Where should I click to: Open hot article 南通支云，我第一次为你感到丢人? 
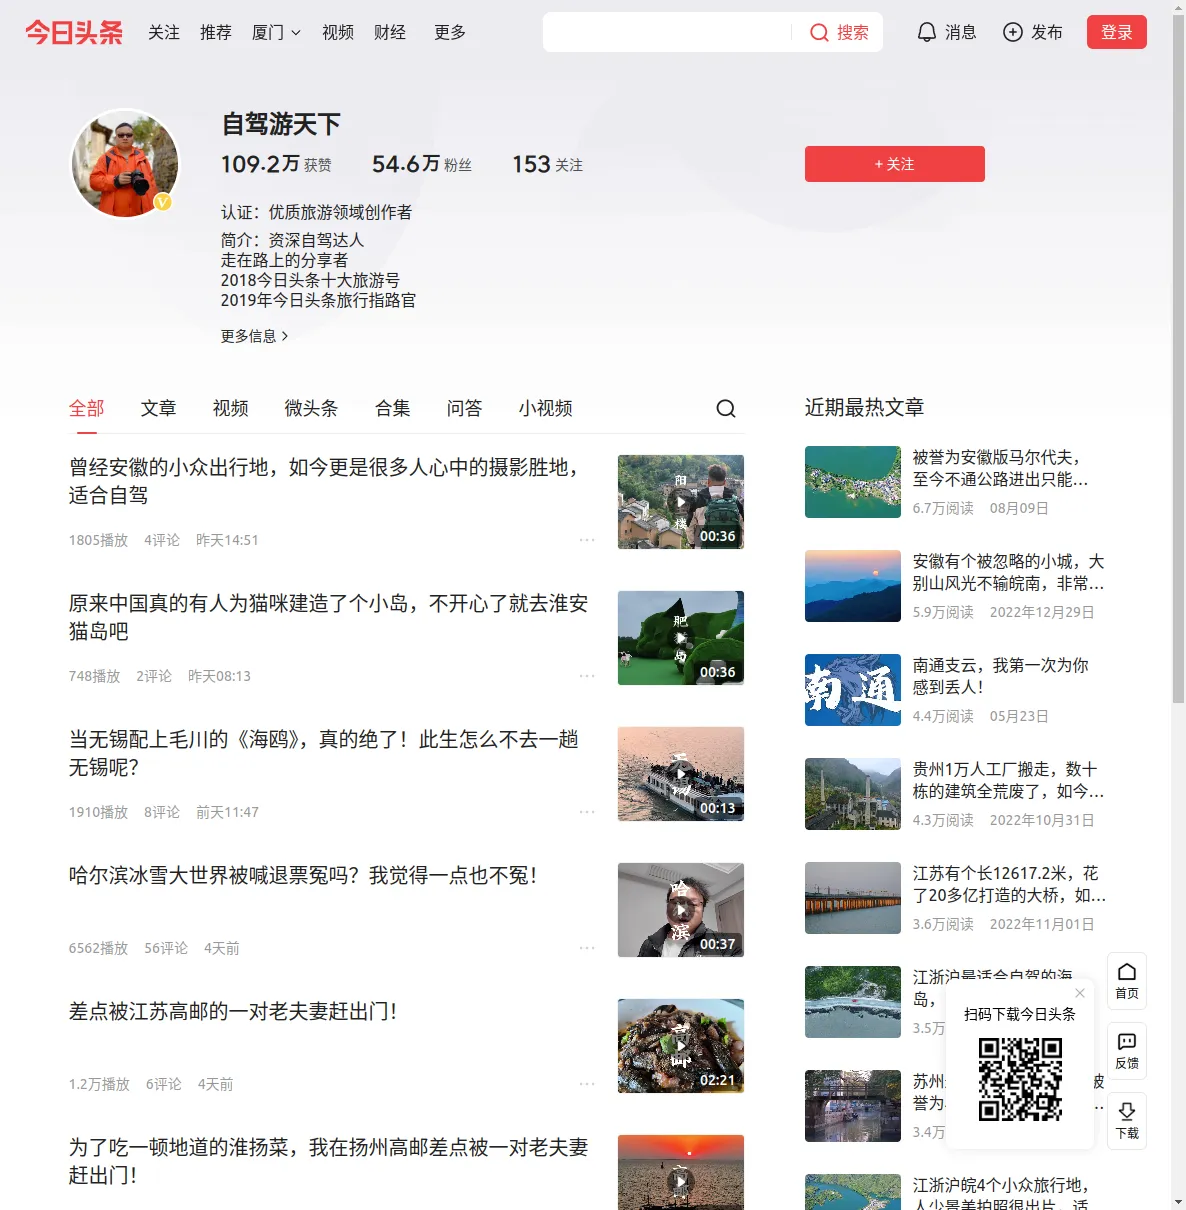click(1001, 676)
